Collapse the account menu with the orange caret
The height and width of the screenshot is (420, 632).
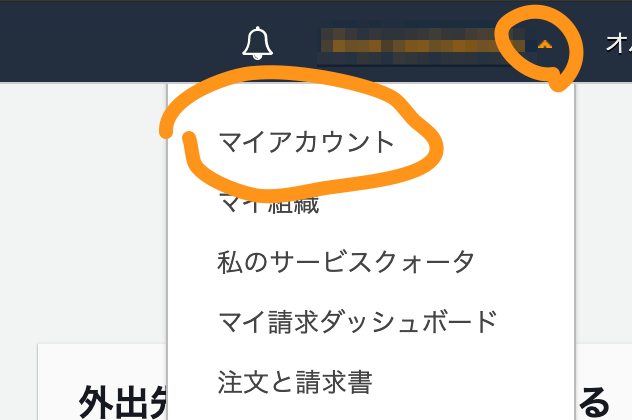click(545, 44)
